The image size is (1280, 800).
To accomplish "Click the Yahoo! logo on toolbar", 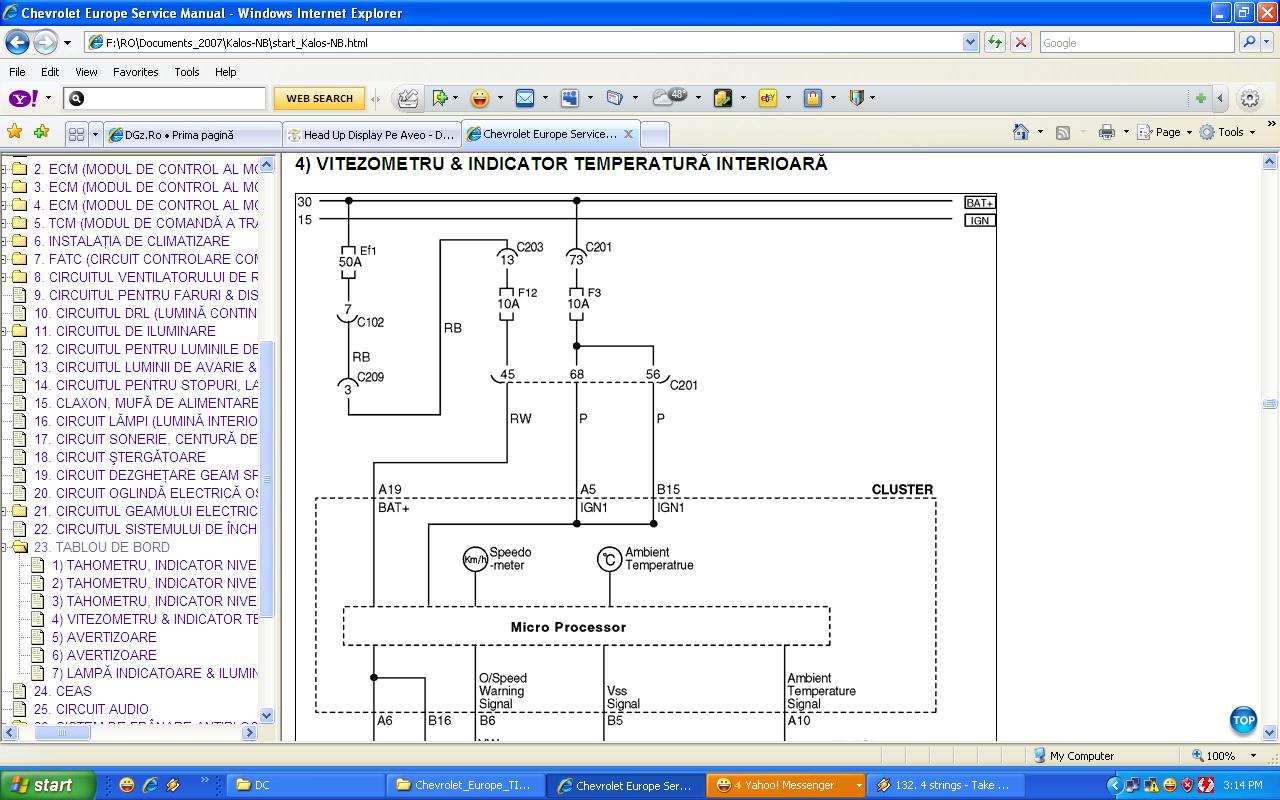I will [x=23, y=98].
